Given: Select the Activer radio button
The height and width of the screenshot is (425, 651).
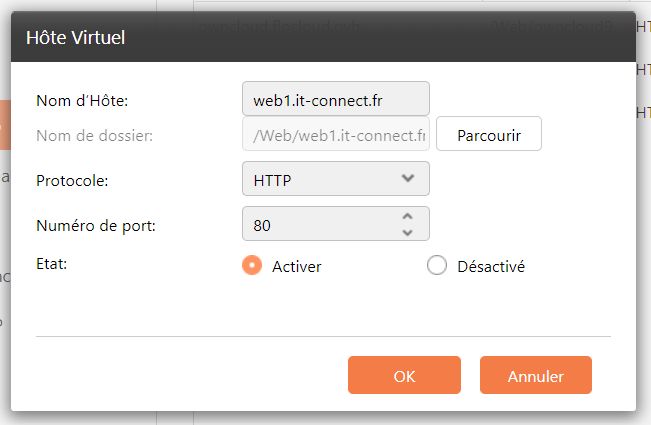Looking at the screenshot, I should point(252,266).
